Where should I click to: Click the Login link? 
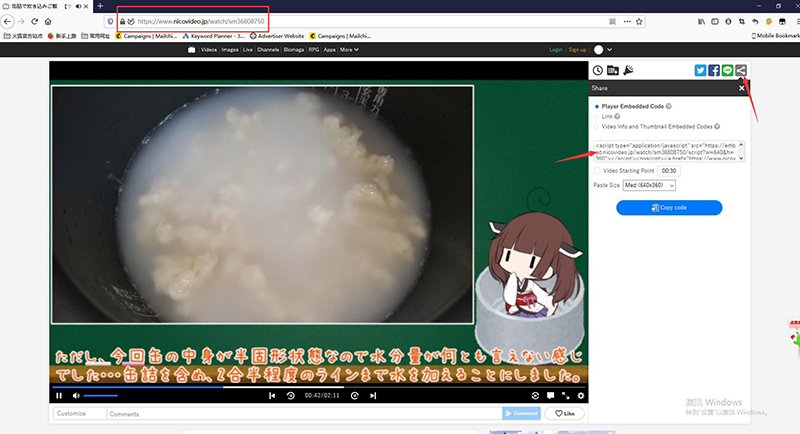[556, 50]
